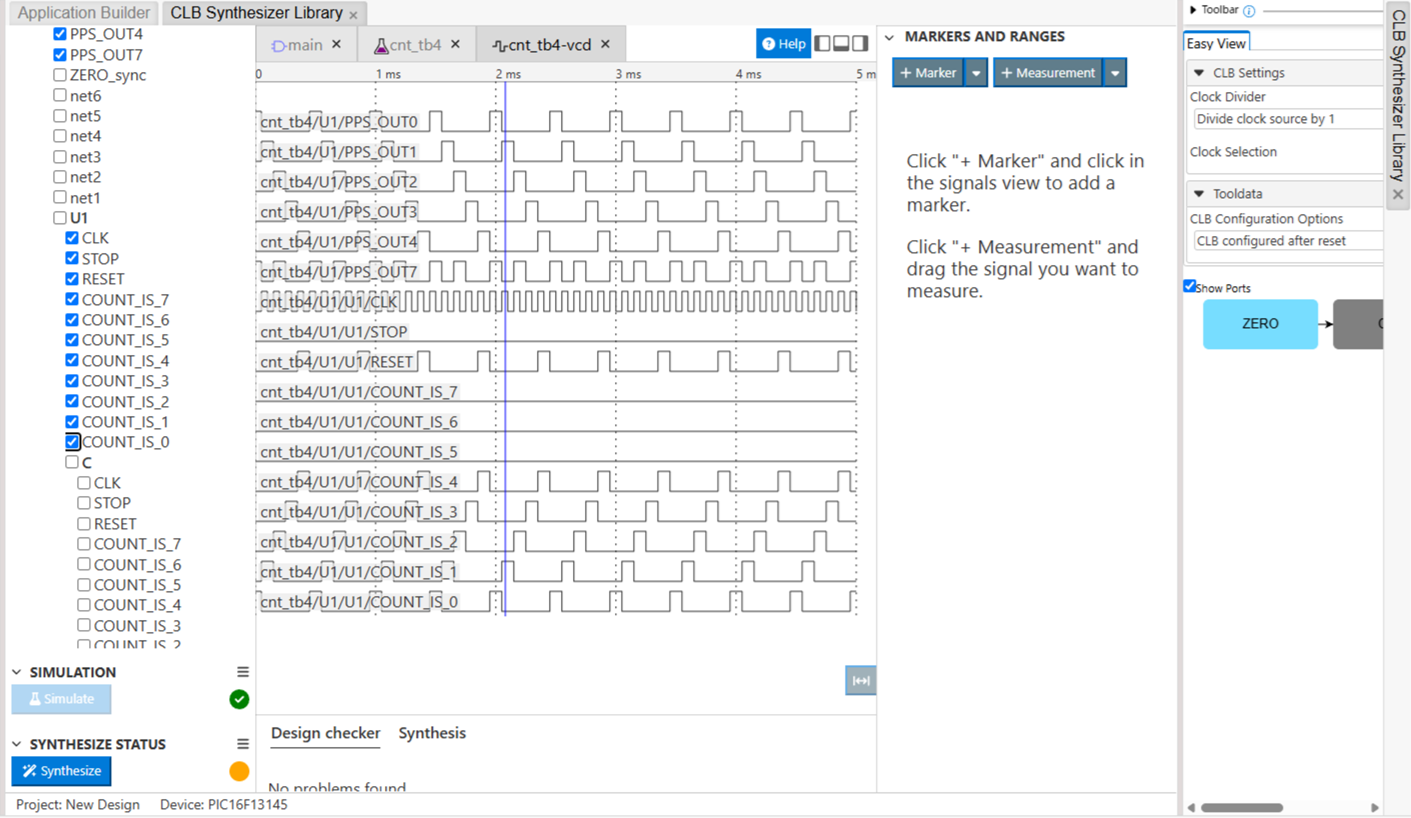
Task: Close the cnt_tb4-vcd waveform tab
Action: point(605,45)
